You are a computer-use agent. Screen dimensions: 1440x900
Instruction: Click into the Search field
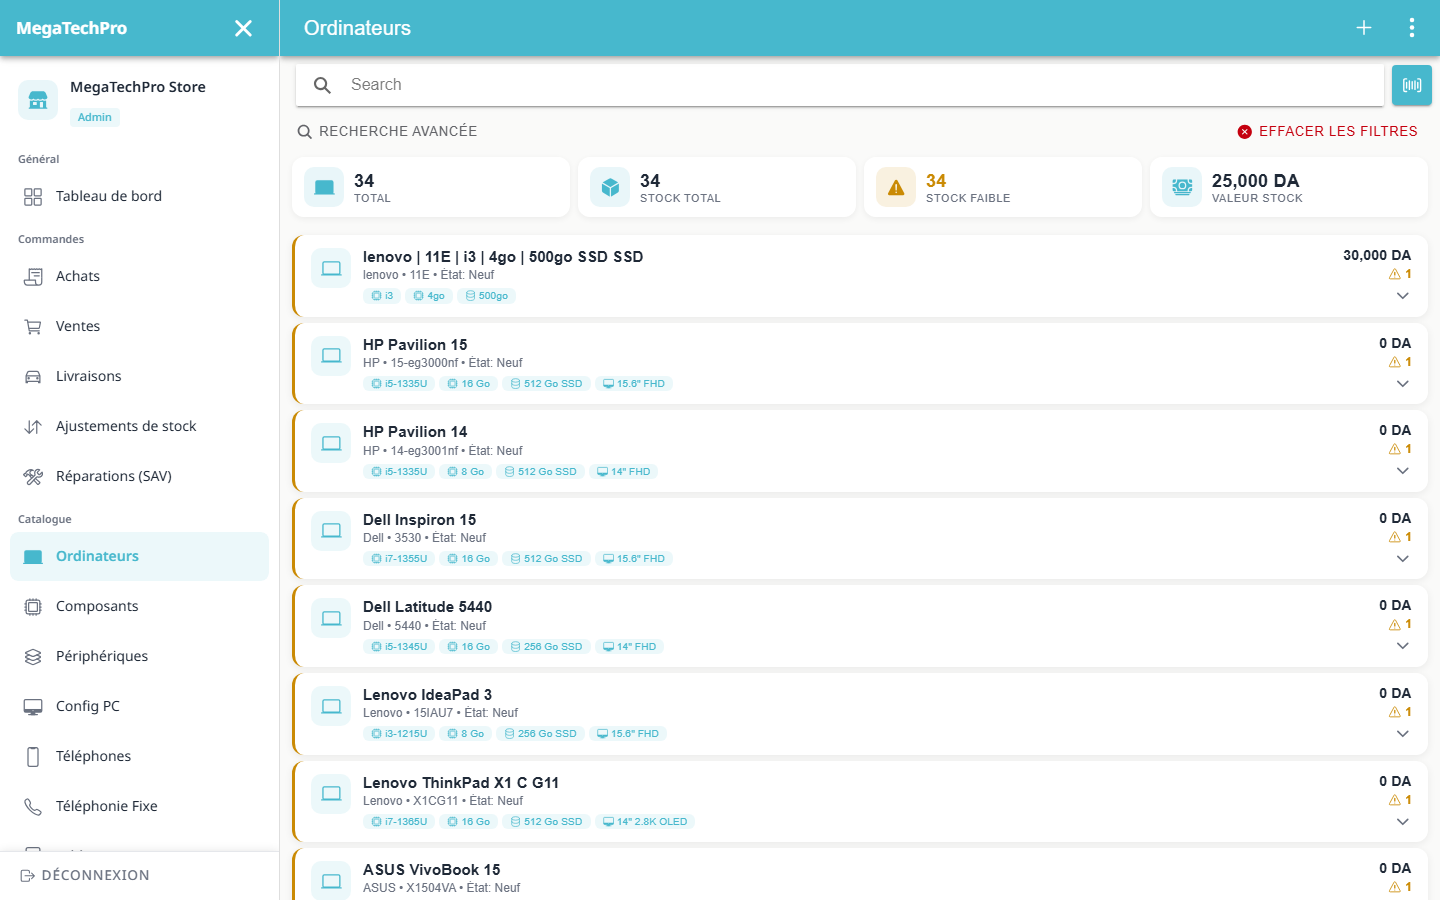coord(840,85)
